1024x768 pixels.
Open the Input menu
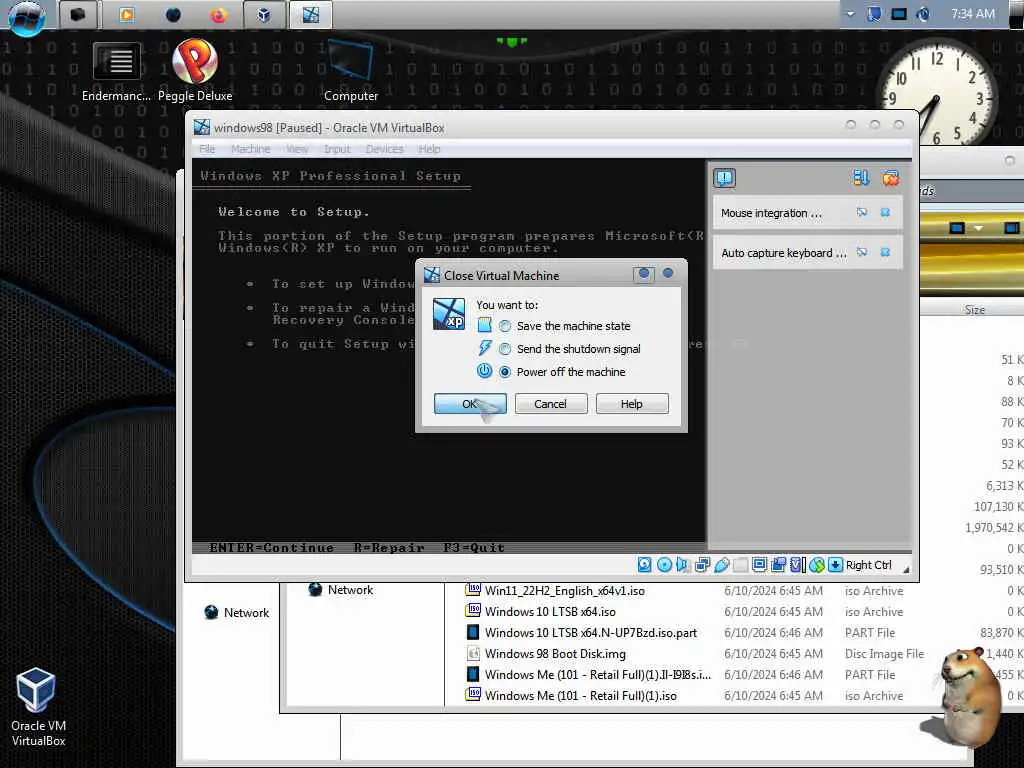coord(337,149)
